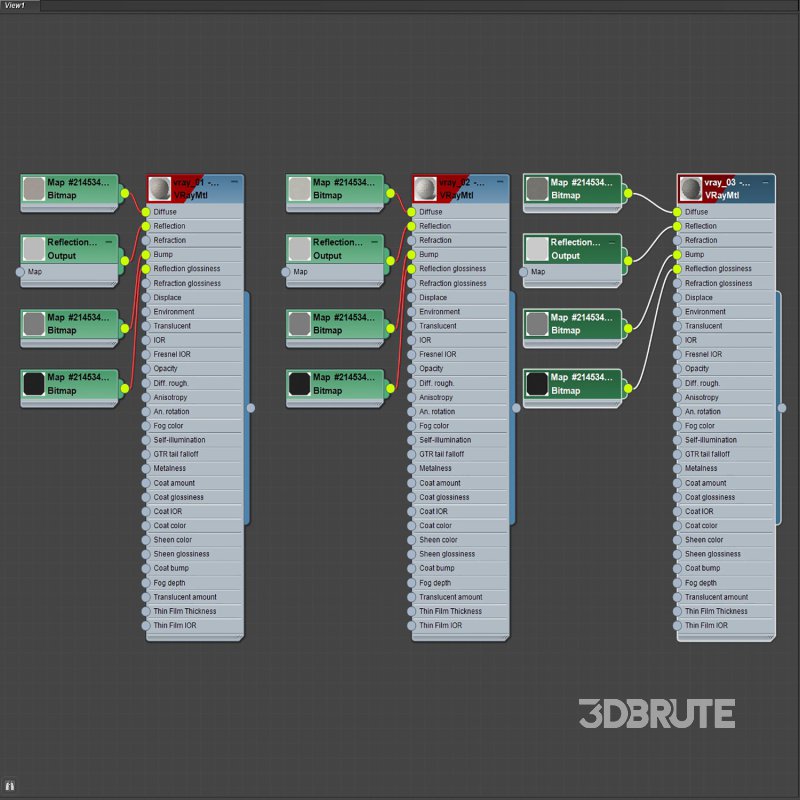Click the vray_03 material sphere preview
Image resolution: width=800 pixels, height=800 pixels.
[x=690, y=188]
